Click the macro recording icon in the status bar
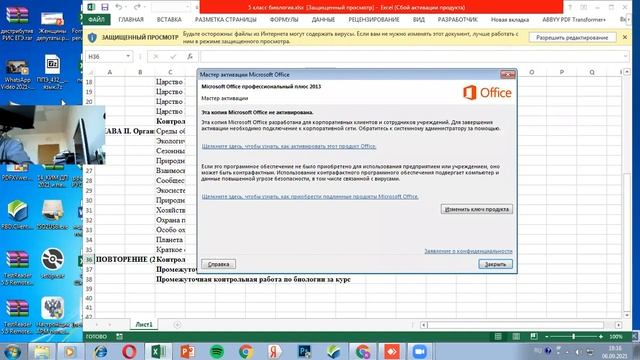The width and height of the screenshot is (640, 360). pos(119,336)
